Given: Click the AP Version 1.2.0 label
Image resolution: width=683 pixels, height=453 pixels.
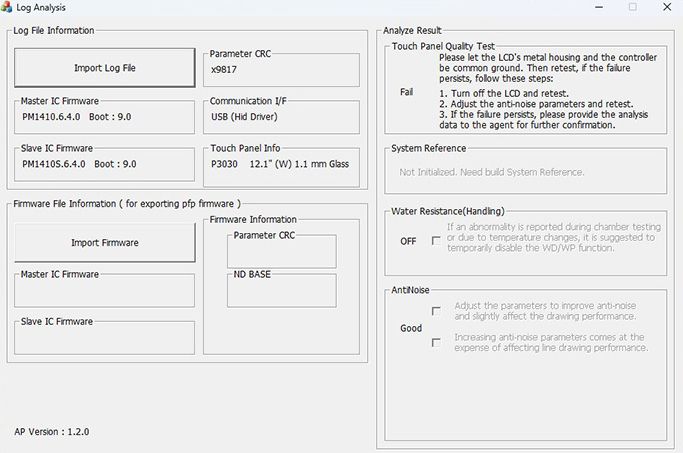Looking at the screenshot, I should [54, 432].
